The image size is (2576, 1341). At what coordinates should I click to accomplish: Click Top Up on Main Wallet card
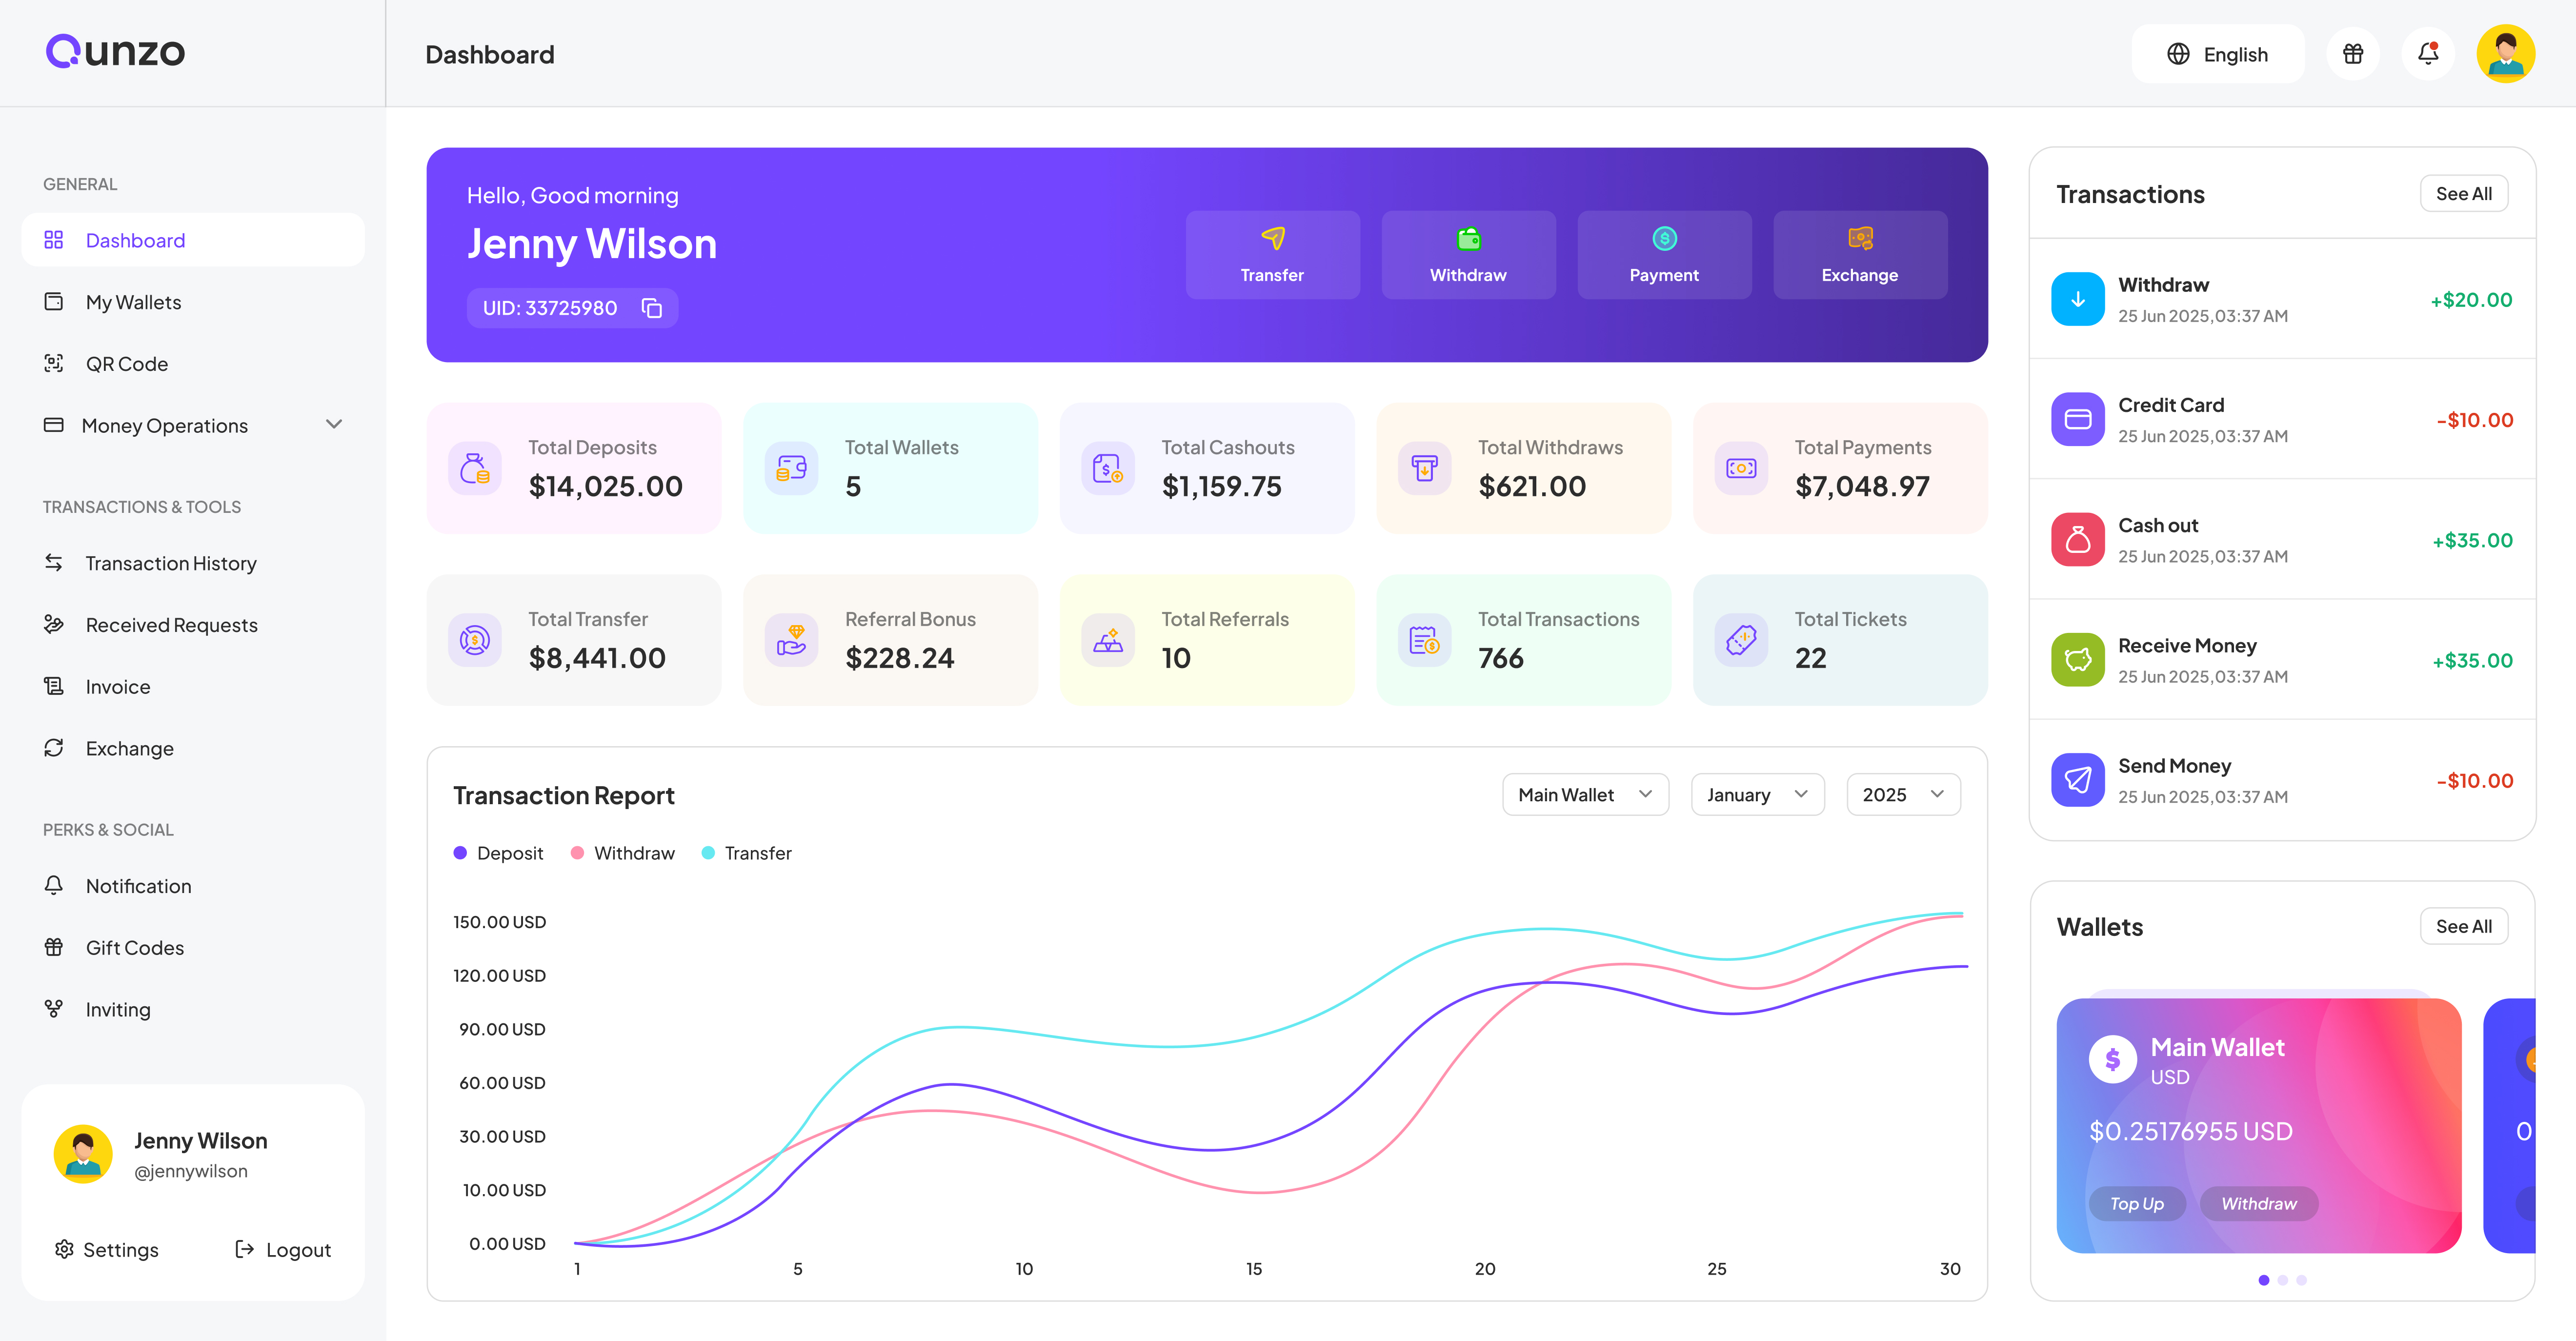coord(2137,1204)
